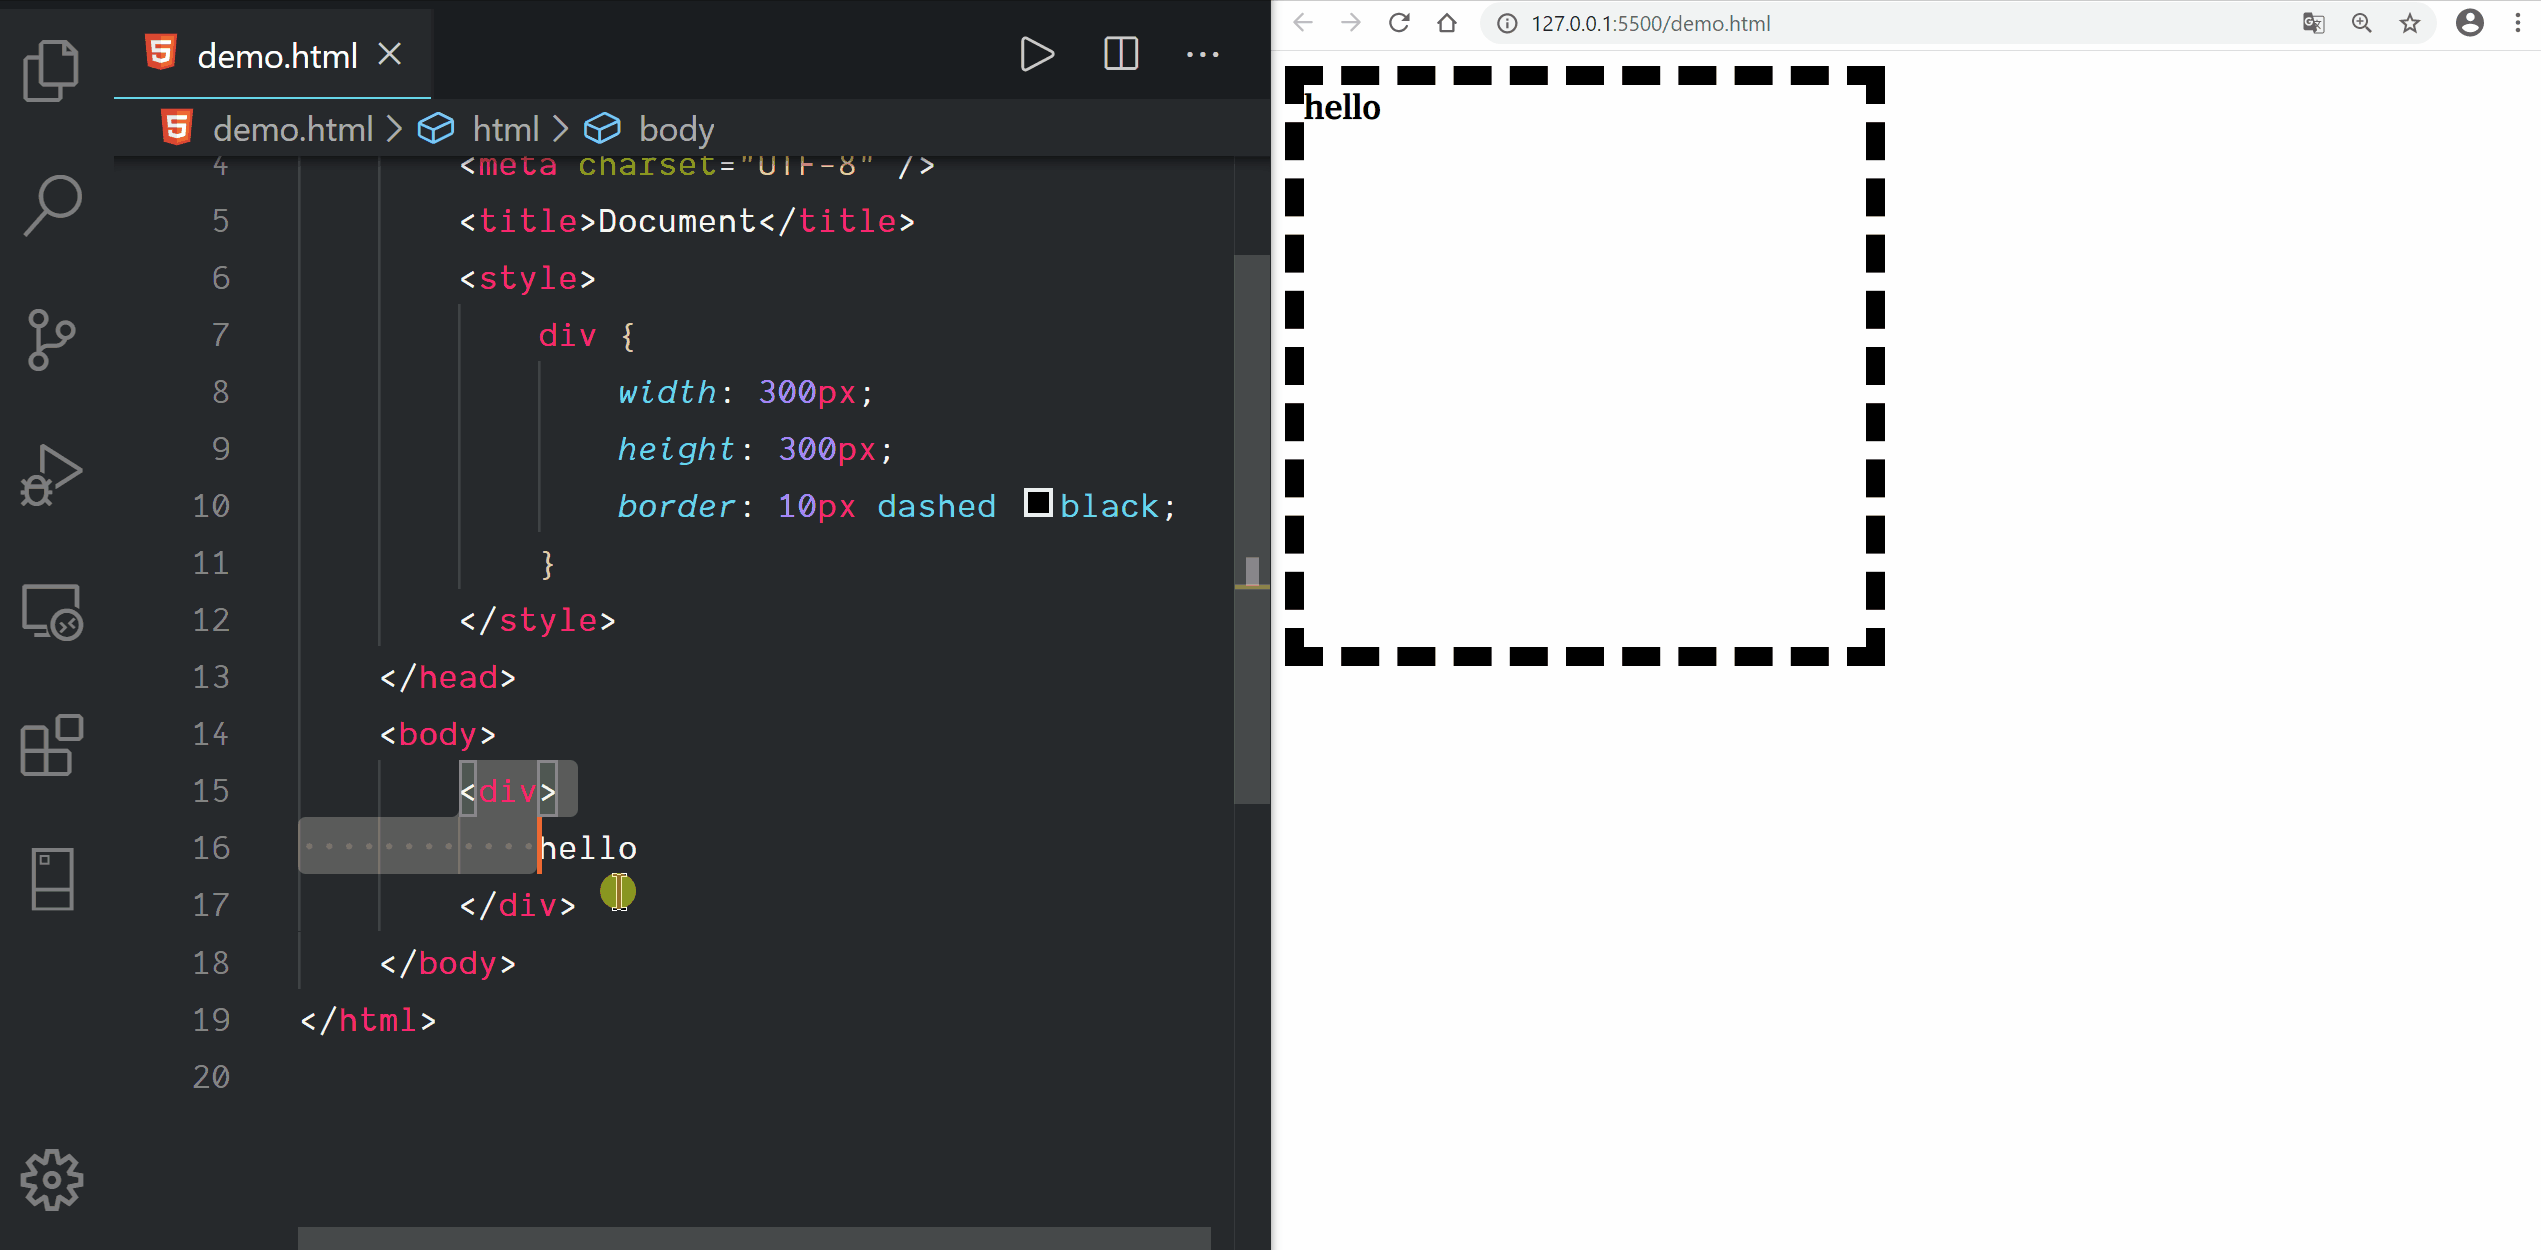Image resolution: width=2541 pixels, height=1250 pixels.
Task: Bookmark this page with star icon
Action: coord(2410,23)
